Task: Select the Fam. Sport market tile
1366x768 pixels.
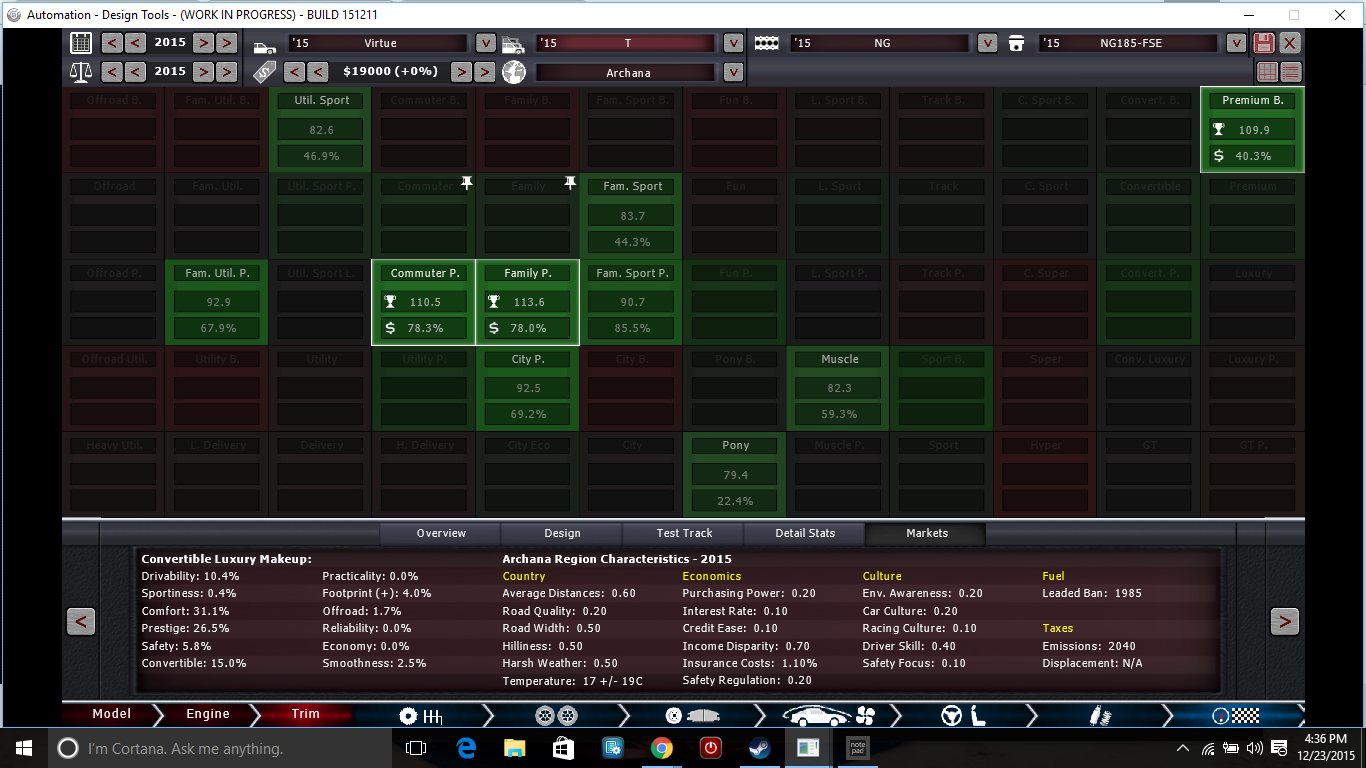Action: [x=633, y=216]
